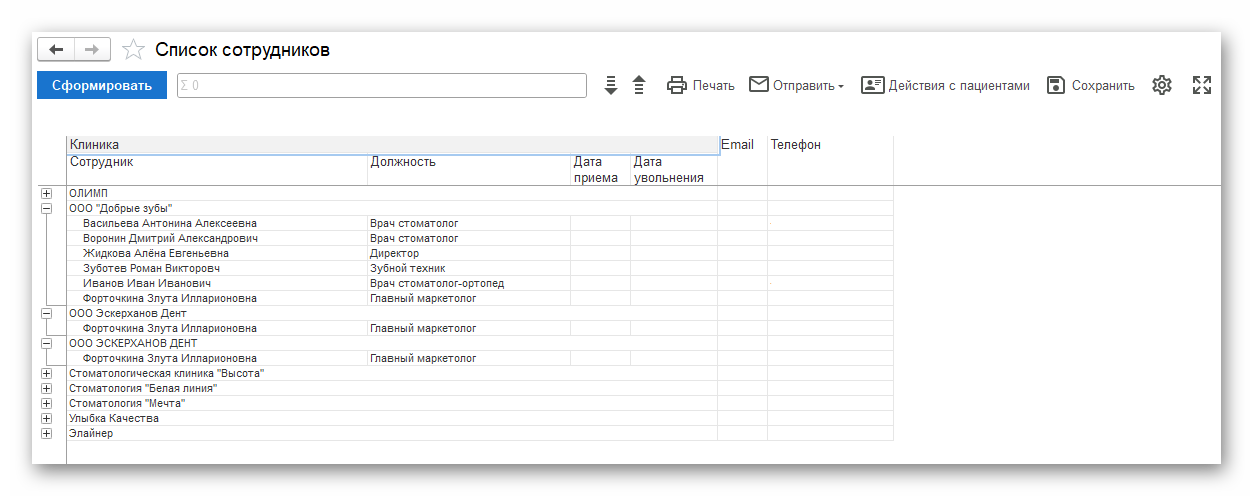Collapse all groups icon in toolbar
The image size is (1253, 496).
(639, 86)
